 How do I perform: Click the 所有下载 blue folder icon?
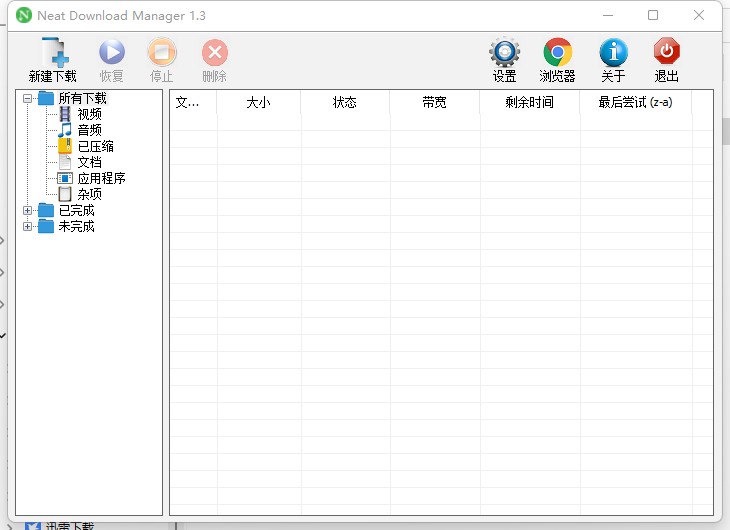(x=46, y=98)
